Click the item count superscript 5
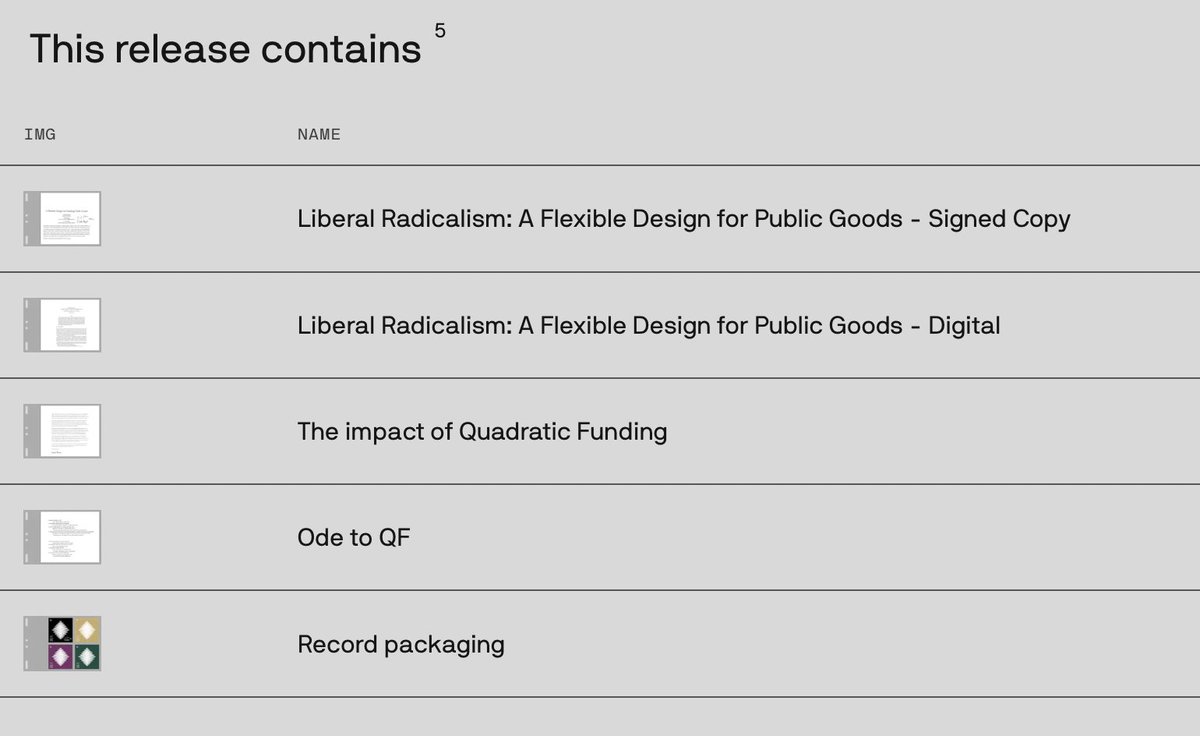 tap(440, 31)
